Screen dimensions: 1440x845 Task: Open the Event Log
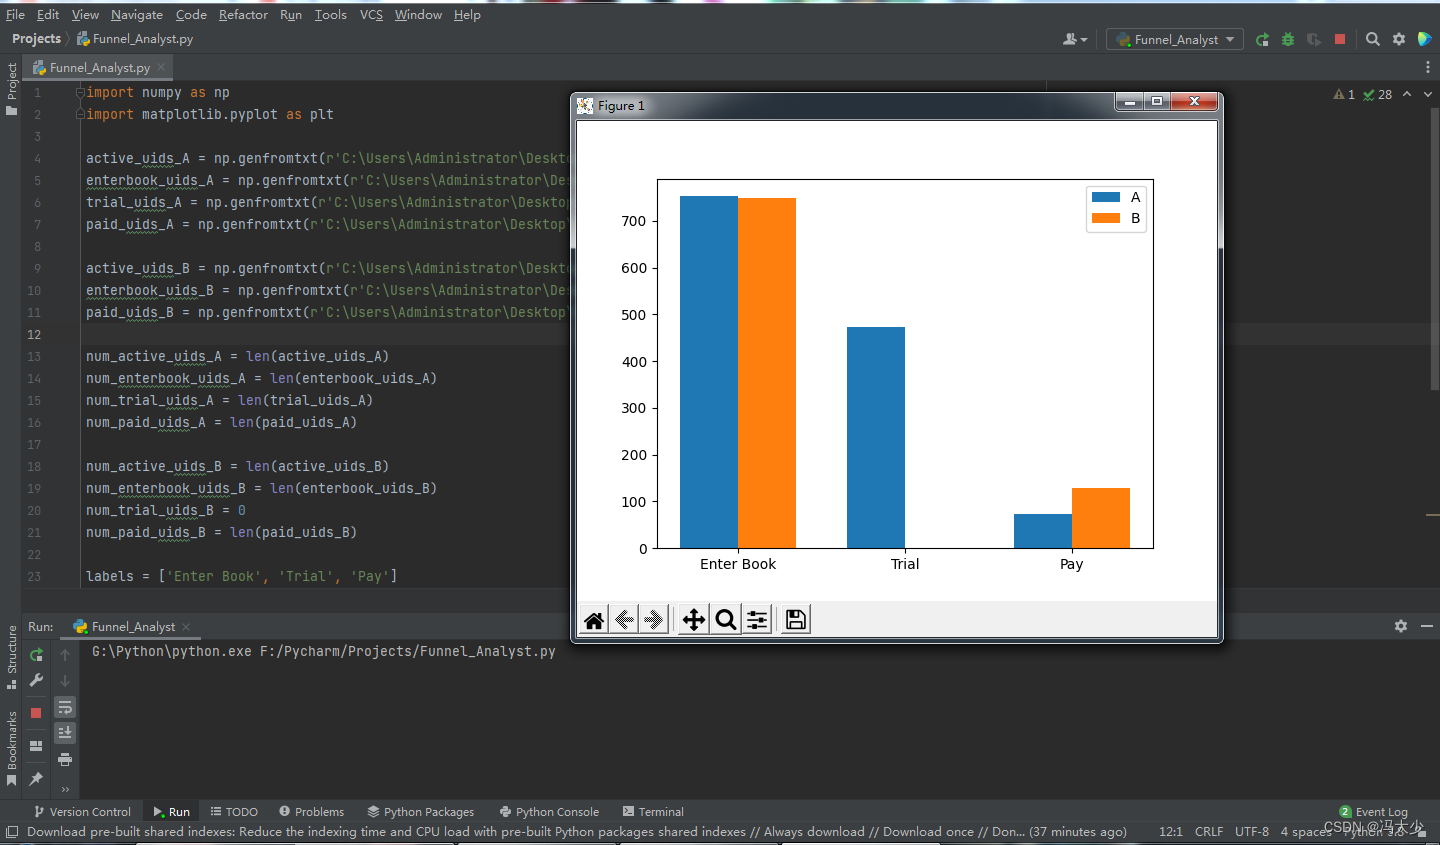click(1373, 812)
